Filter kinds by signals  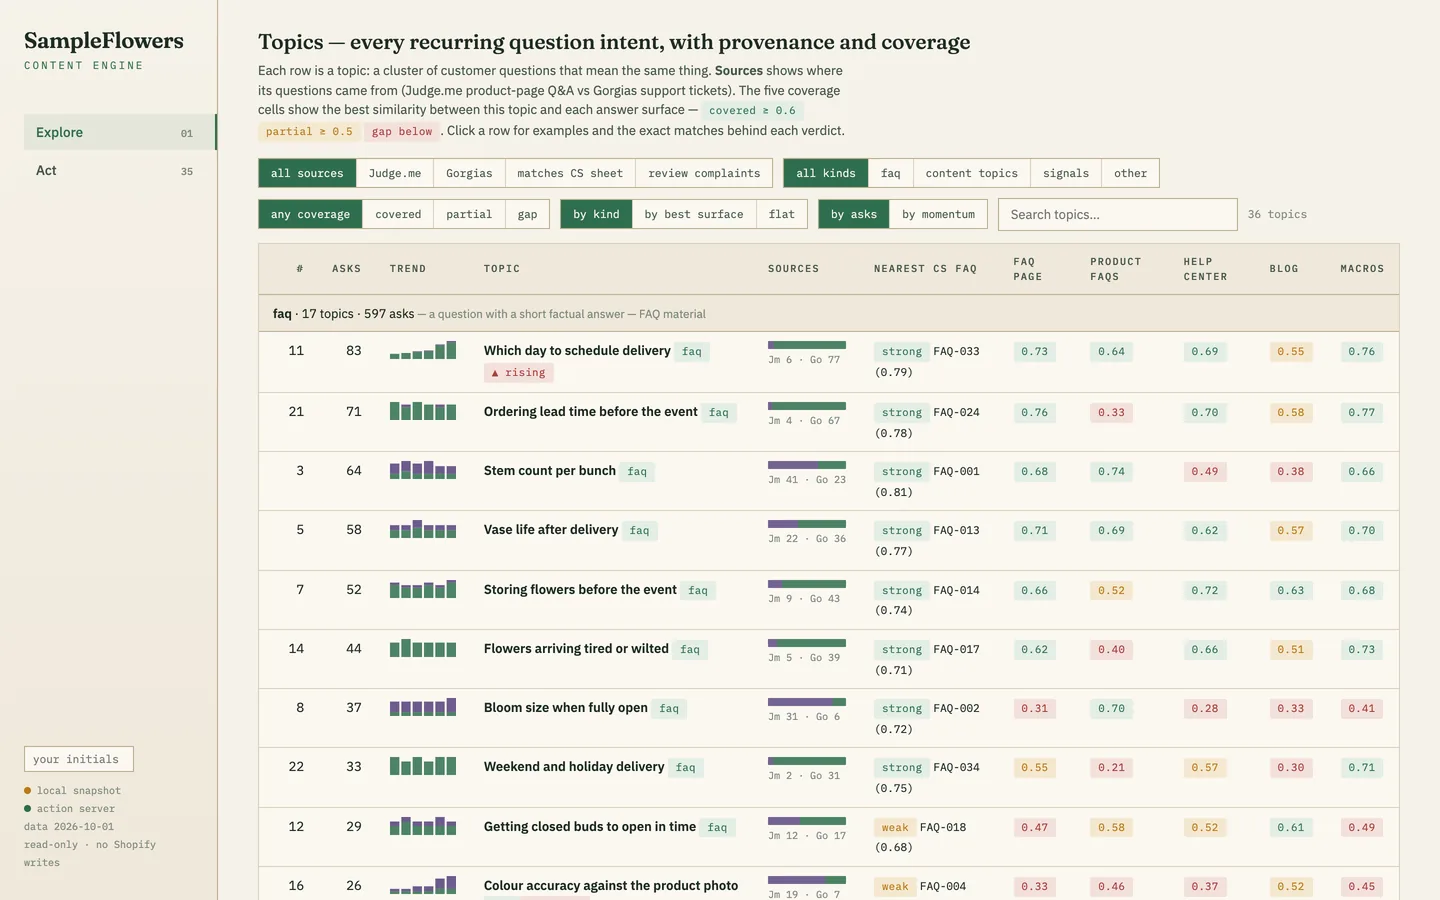point(1066,173)
